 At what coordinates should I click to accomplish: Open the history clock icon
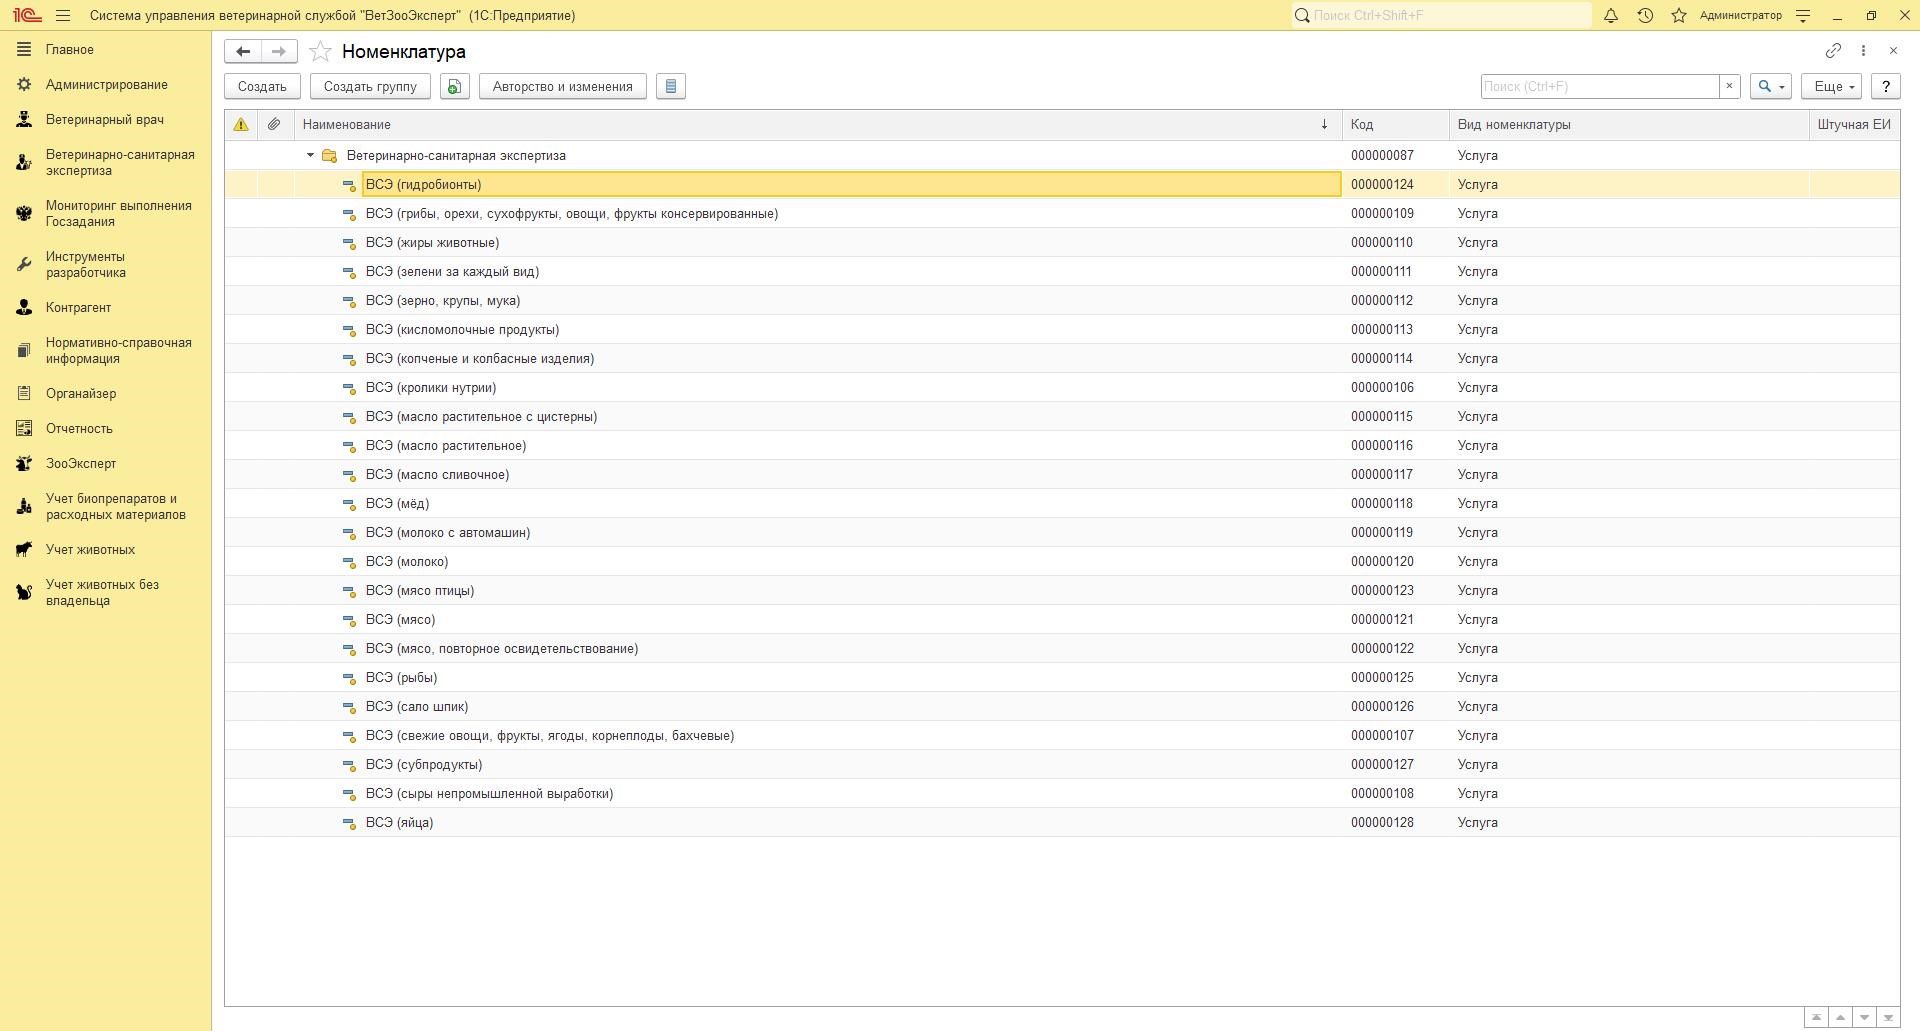coord(1645,16)
